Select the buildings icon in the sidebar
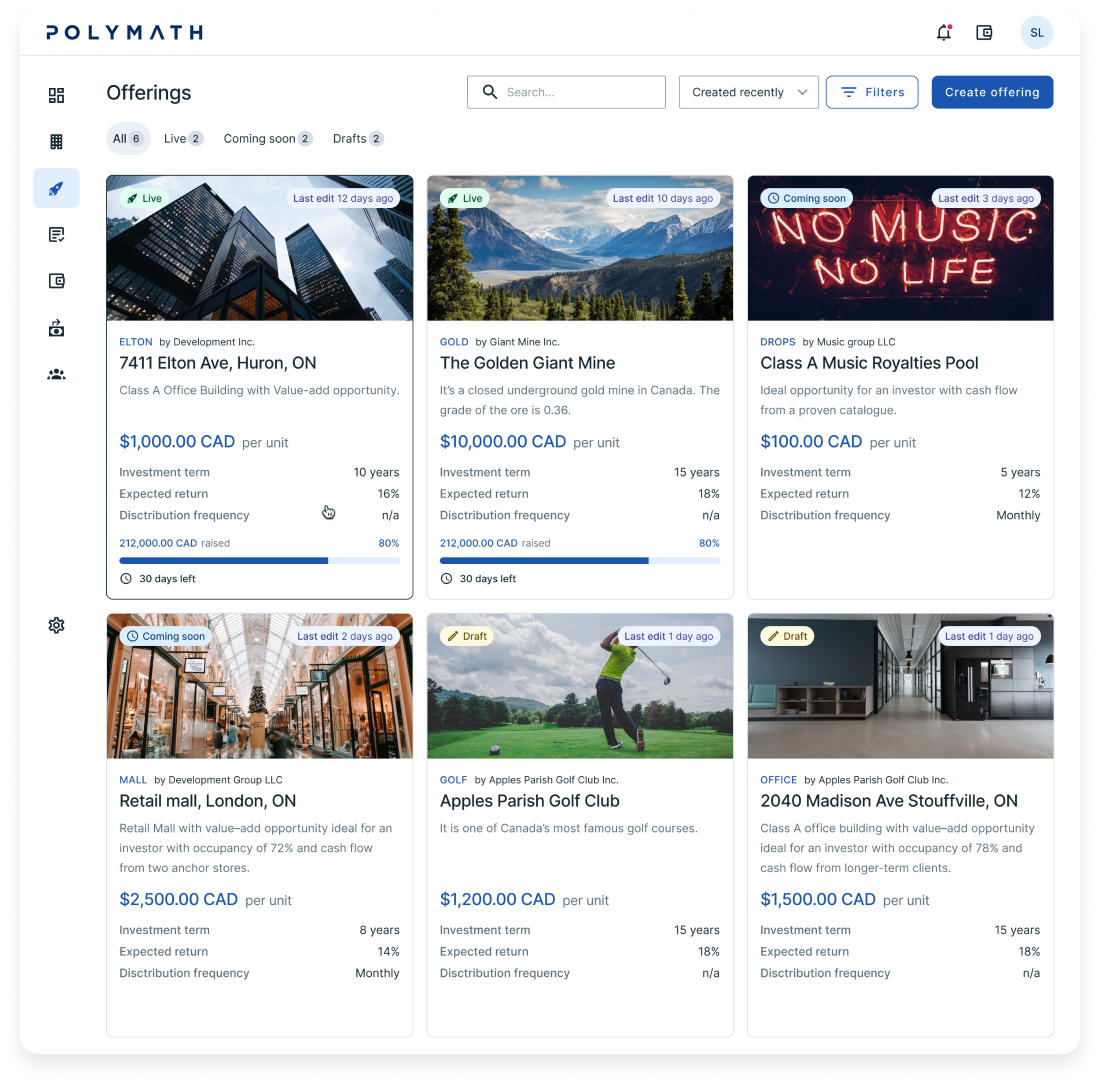The height and width of the screenshot is (1084, 1100). pyautogui.click(x=56, y=141)
